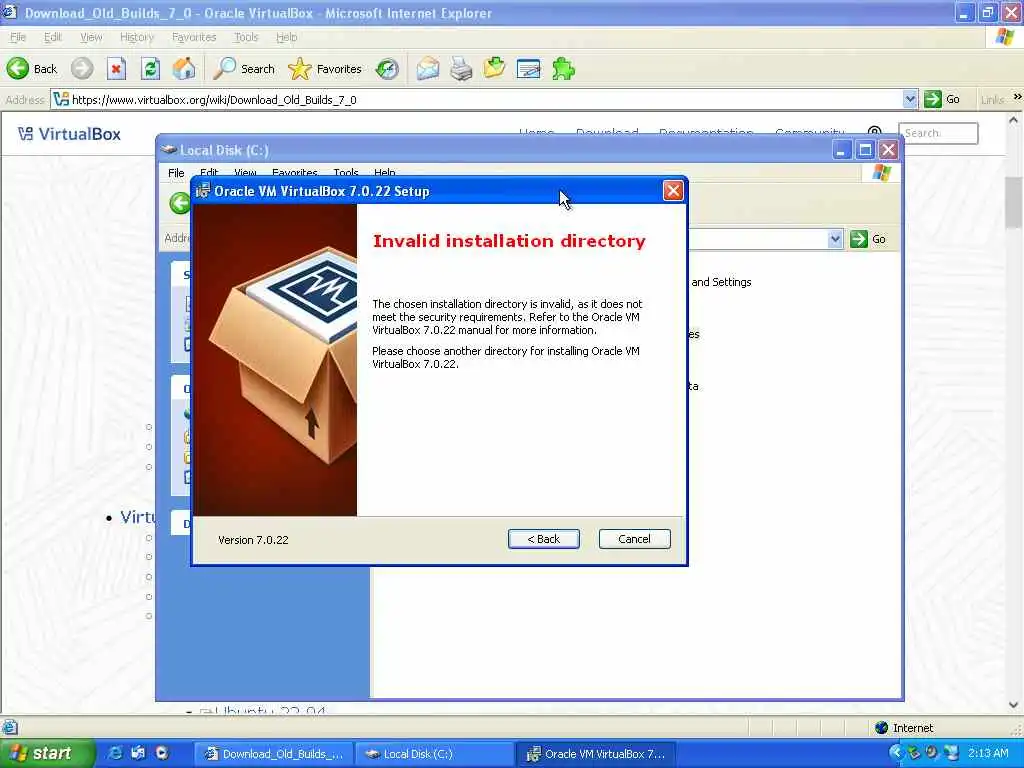This screenshot has height=768, width=1024.
Task: Go to the Home page icon
Action: 184,69
